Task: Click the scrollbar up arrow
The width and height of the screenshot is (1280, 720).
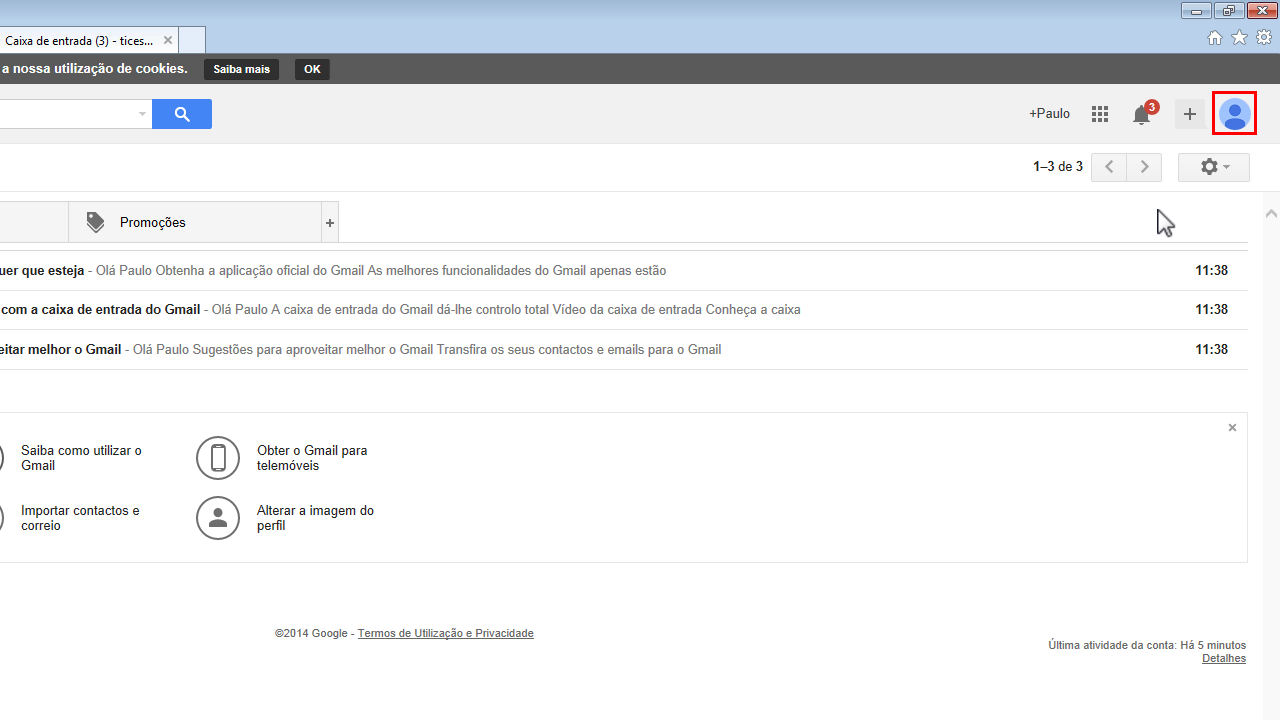Action: point(1271,213)
